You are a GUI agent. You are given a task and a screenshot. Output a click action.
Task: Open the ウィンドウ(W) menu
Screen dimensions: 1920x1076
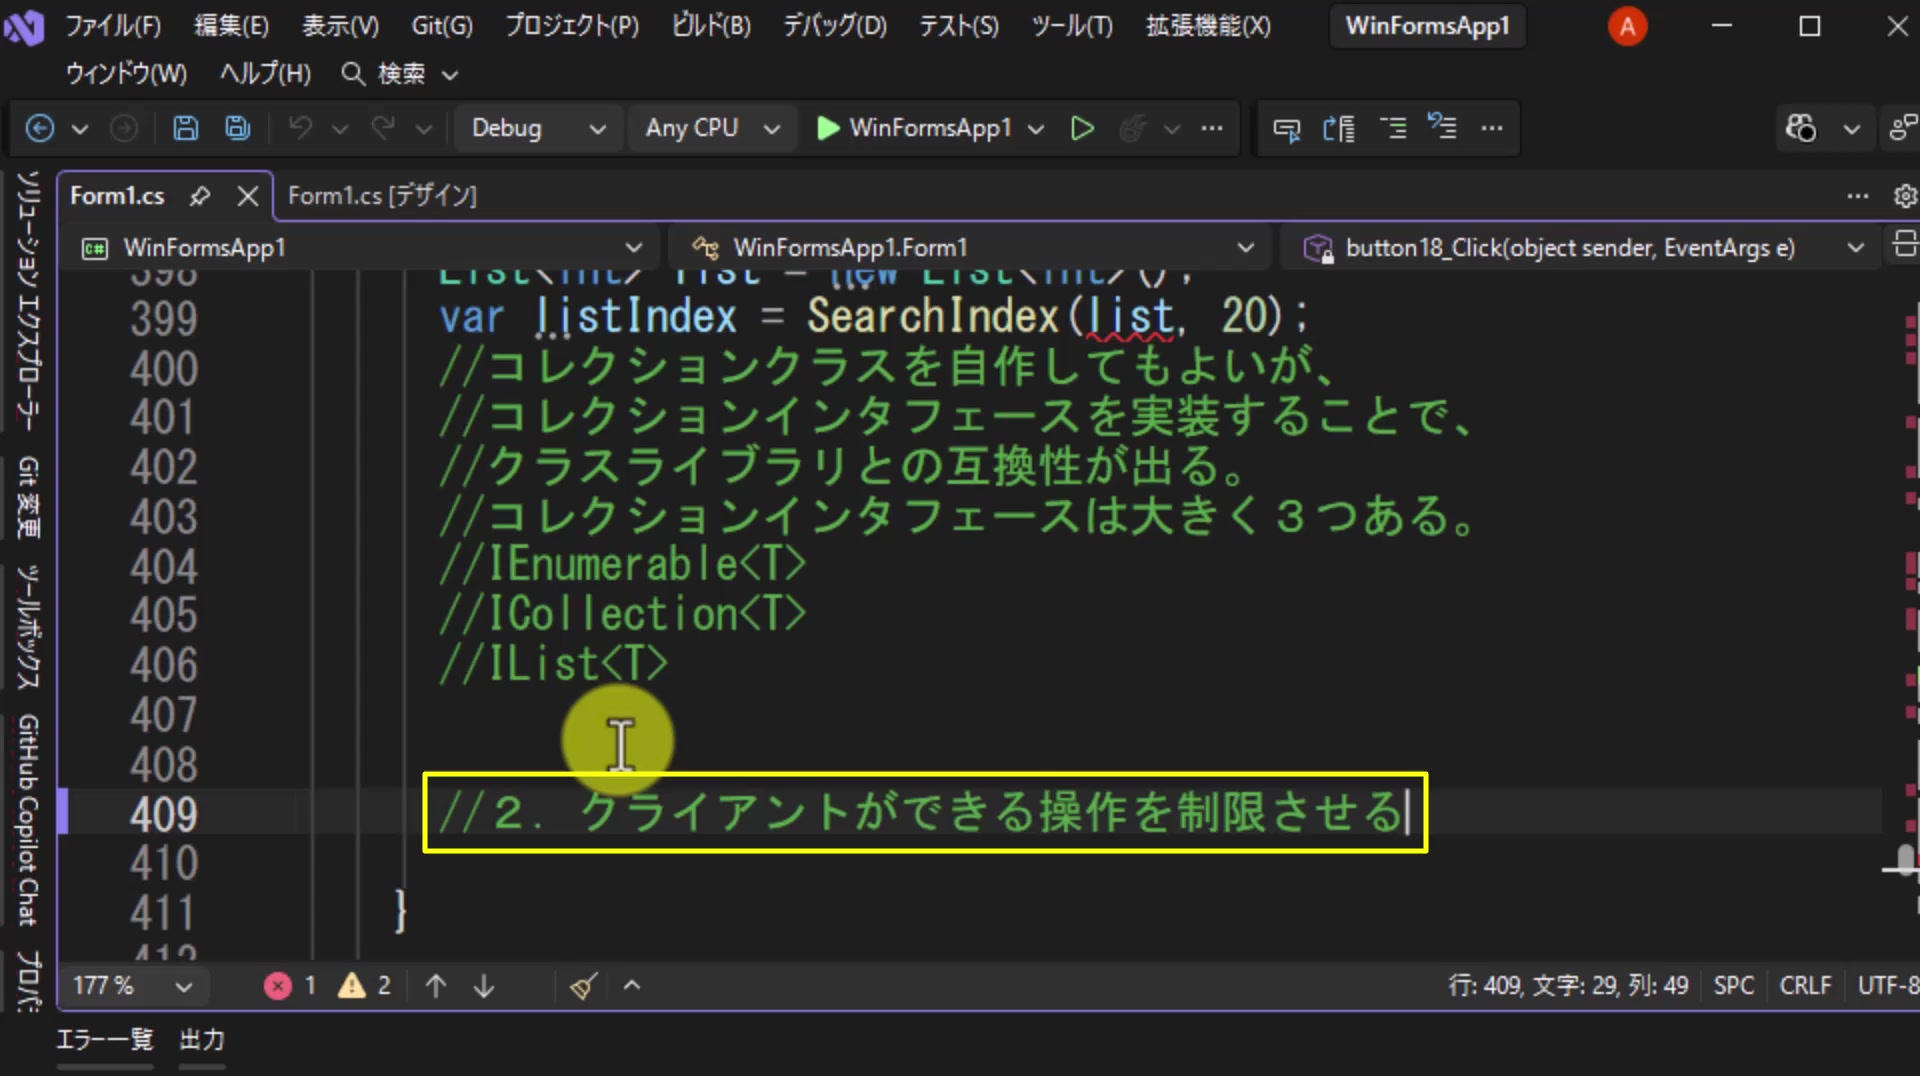pos(126,74)
